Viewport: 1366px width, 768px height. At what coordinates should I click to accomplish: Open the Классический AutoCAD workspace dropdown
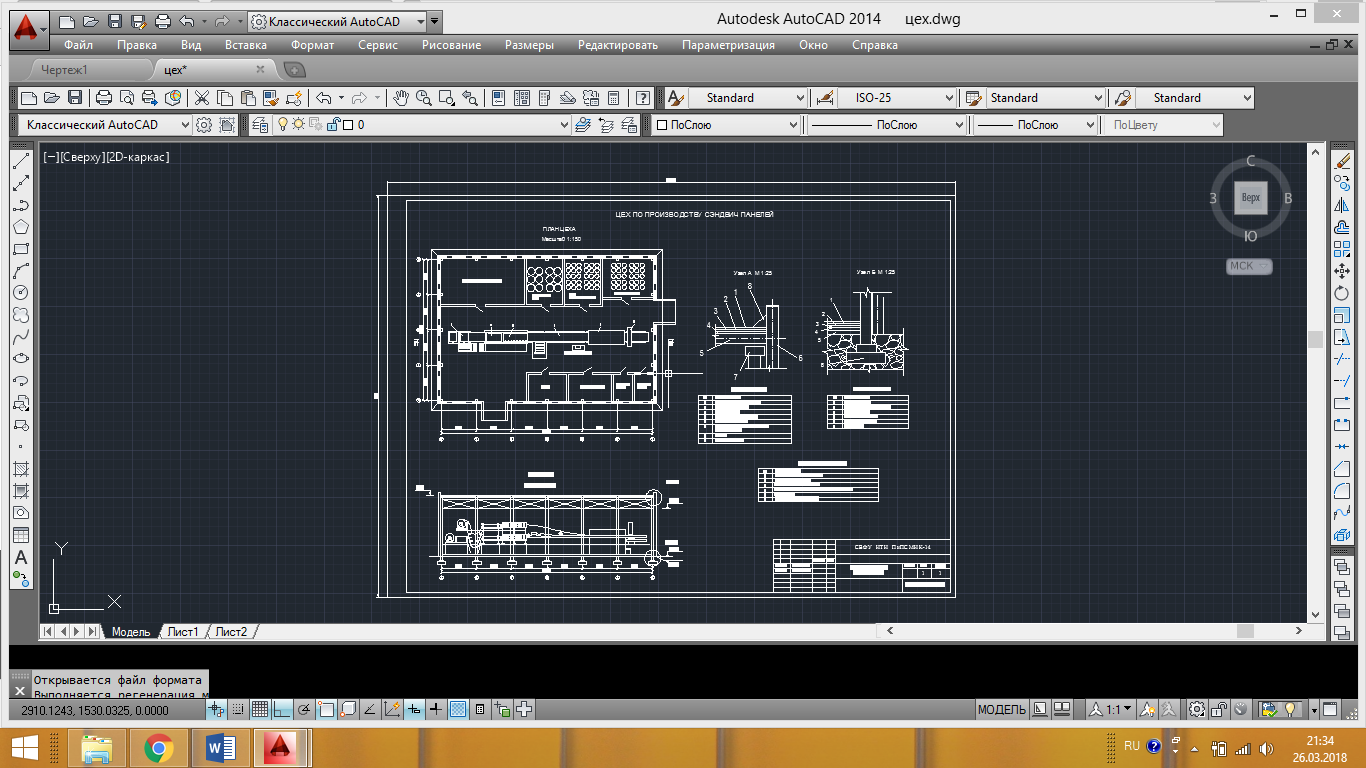pyautogui.click(x=104, y=125)
